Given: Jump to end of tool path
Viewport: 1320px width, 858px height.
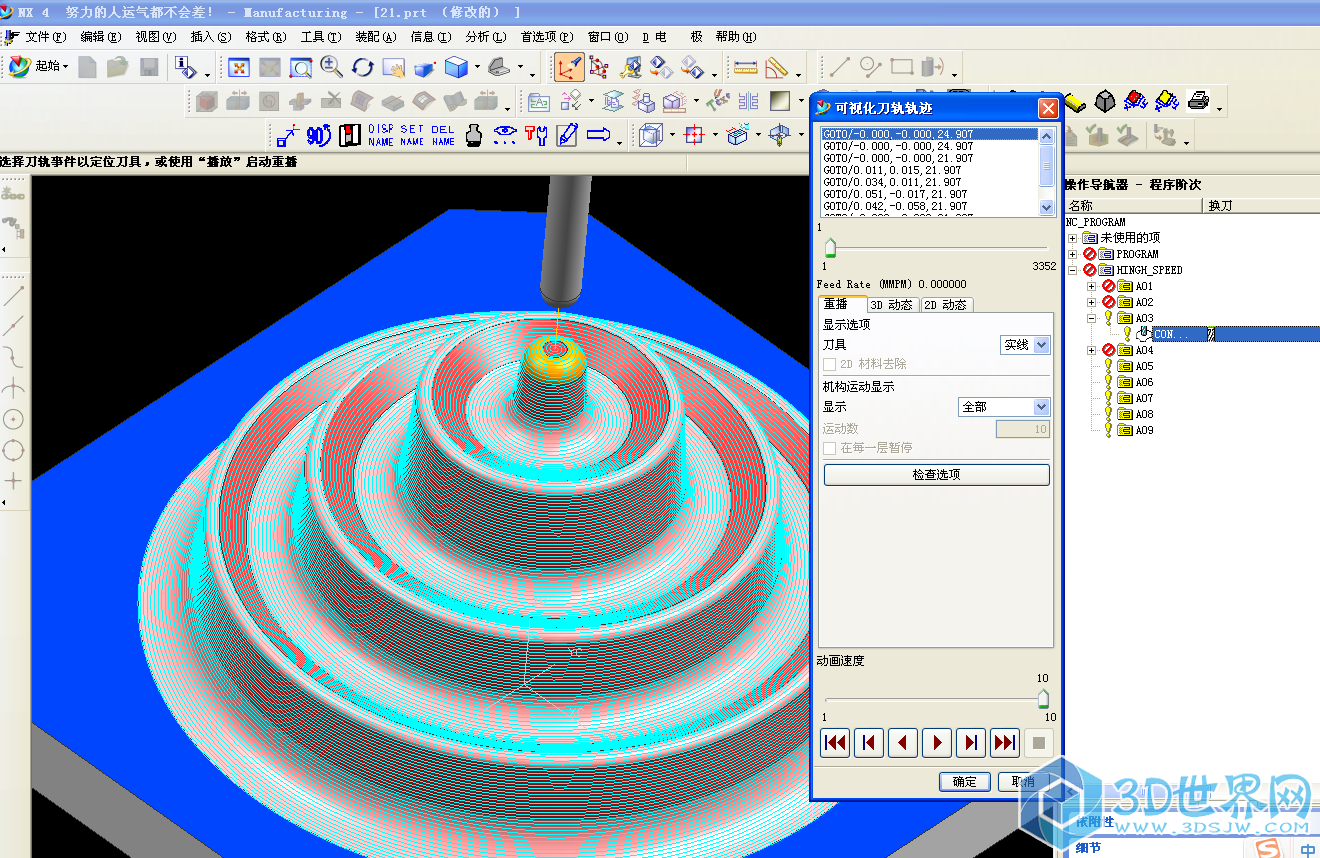Looking at the screenshot, I should point(1005,743).
